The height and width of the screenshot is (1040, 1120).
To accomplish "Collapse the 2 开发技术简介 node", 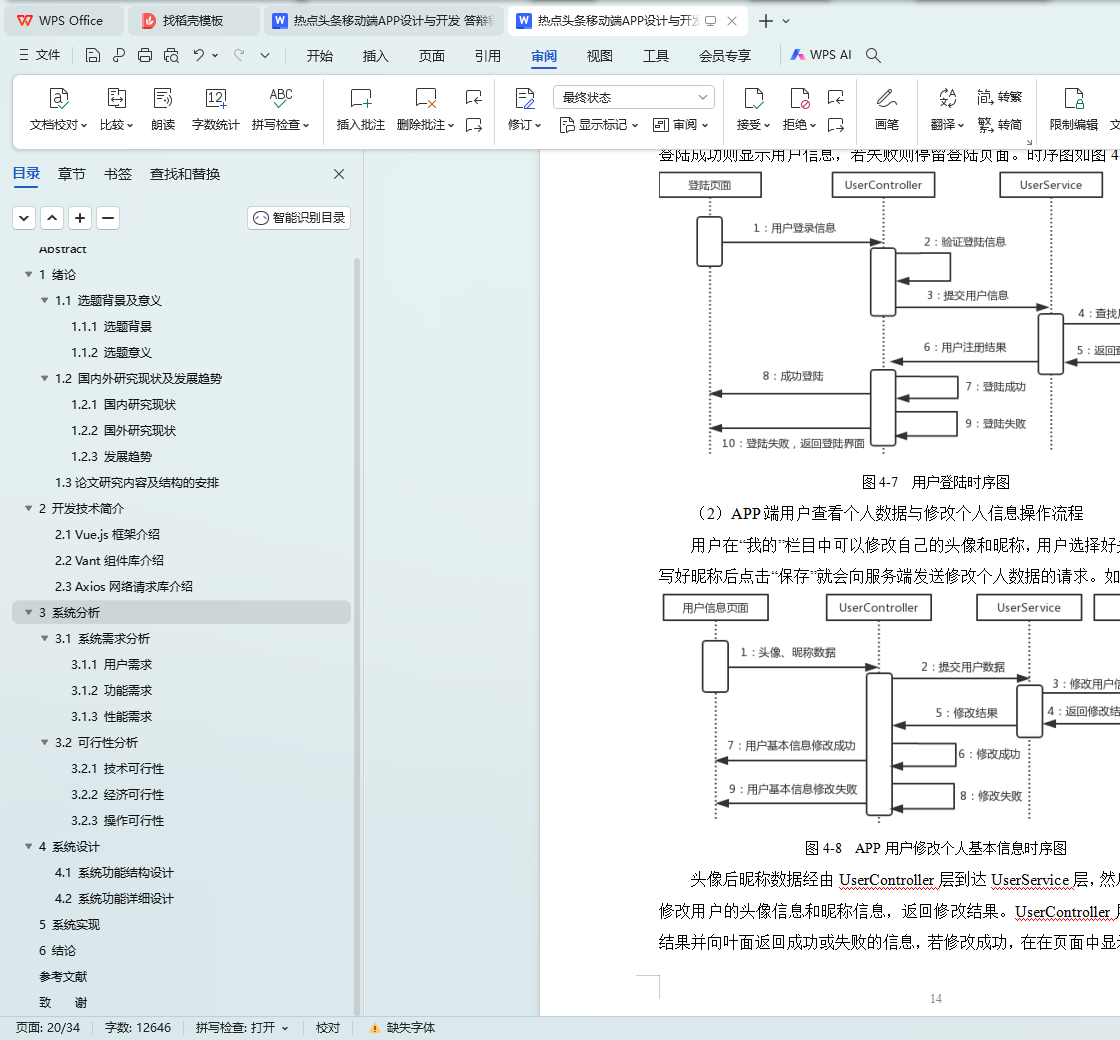I will pyautogui.click(x=29, y=509).
